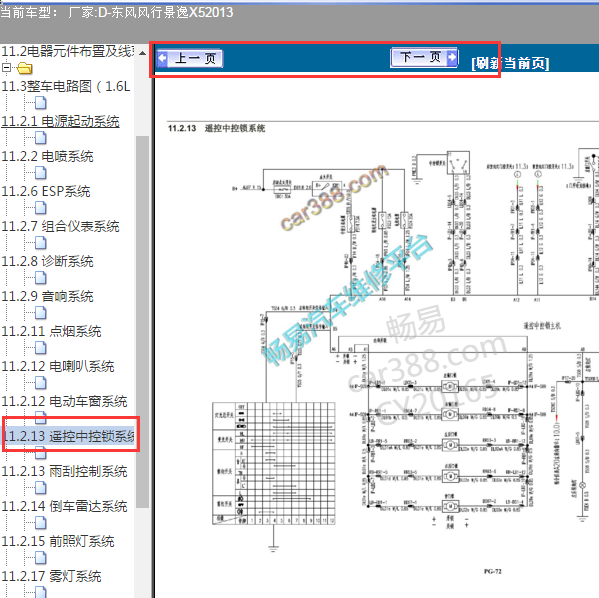Select 11.2.15 前照灯系统 entry
The image size is (599, 598).
coord(58,541)
